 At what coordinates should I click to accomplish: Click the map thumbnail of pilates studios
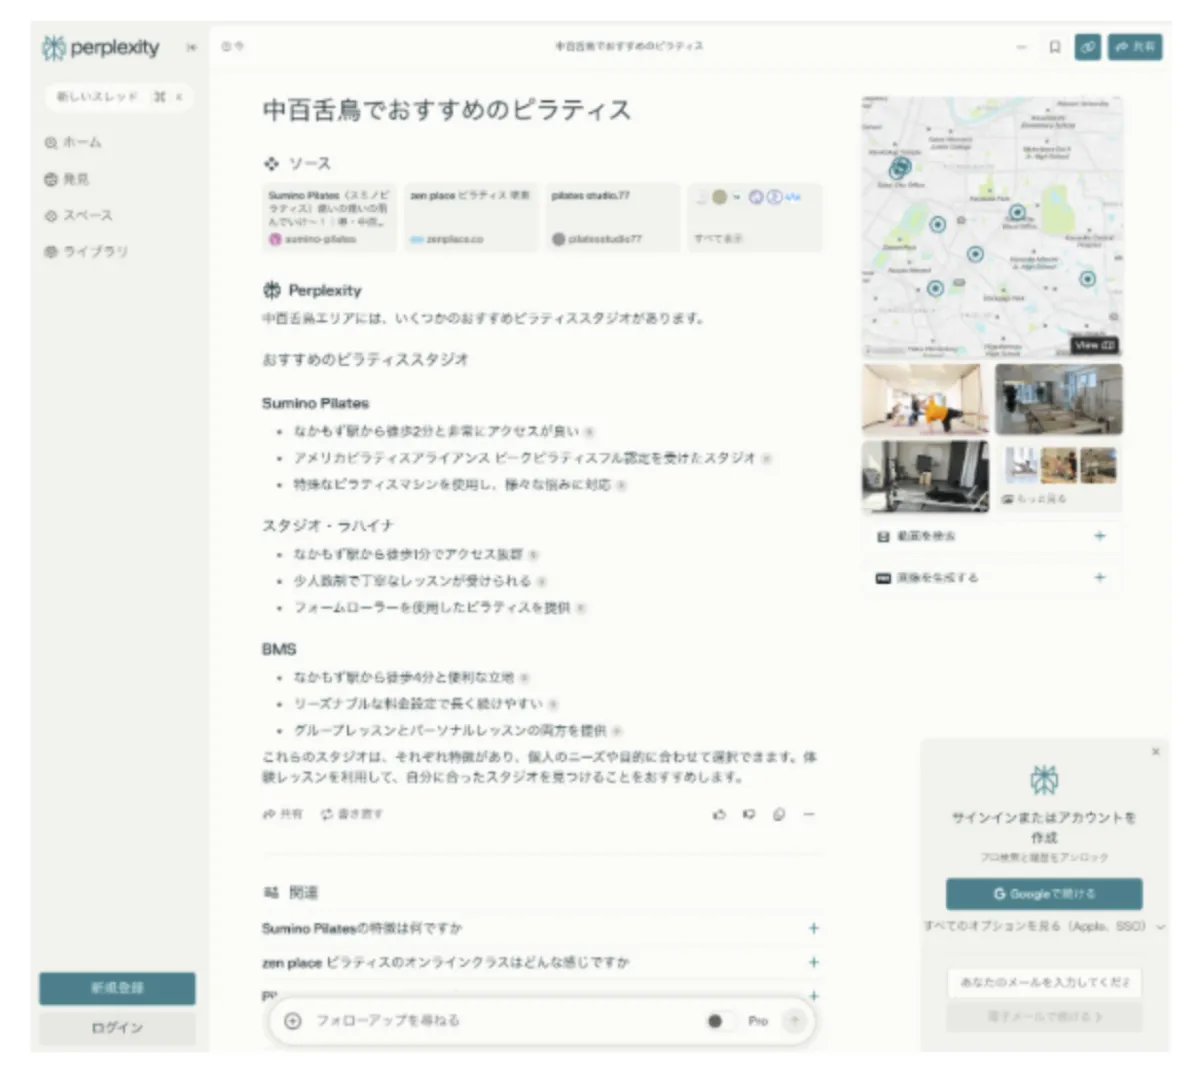click(x=992, y=227)
